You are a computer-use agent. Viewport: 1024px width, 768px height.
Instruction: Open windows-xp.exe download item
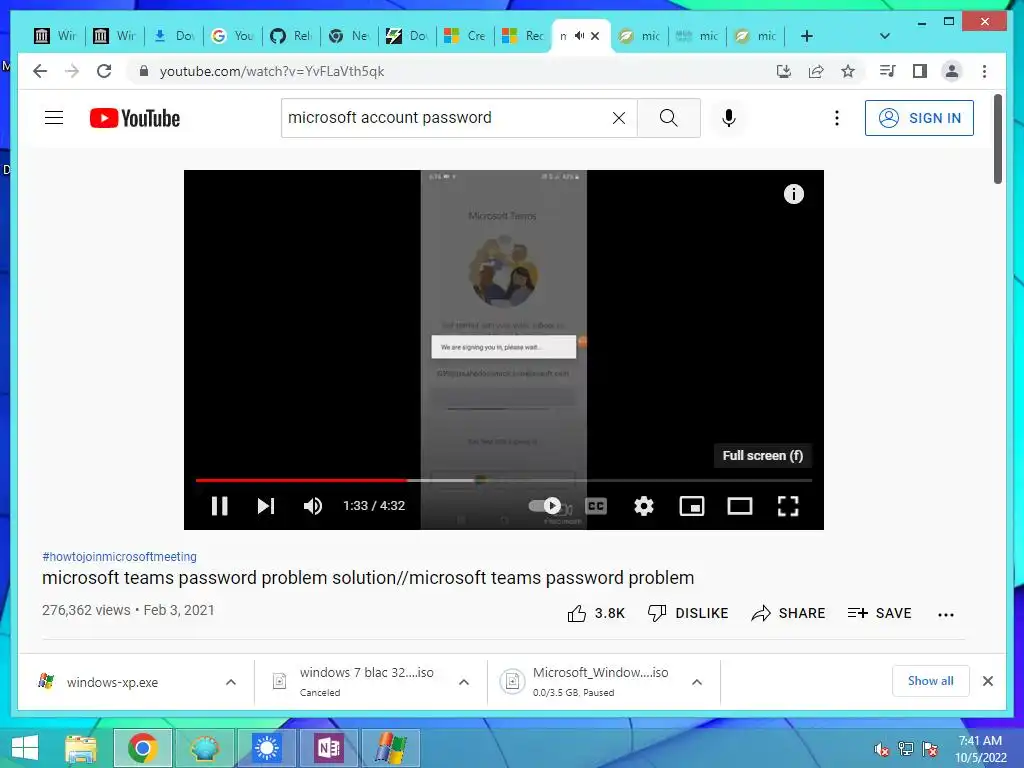point(112,682)
